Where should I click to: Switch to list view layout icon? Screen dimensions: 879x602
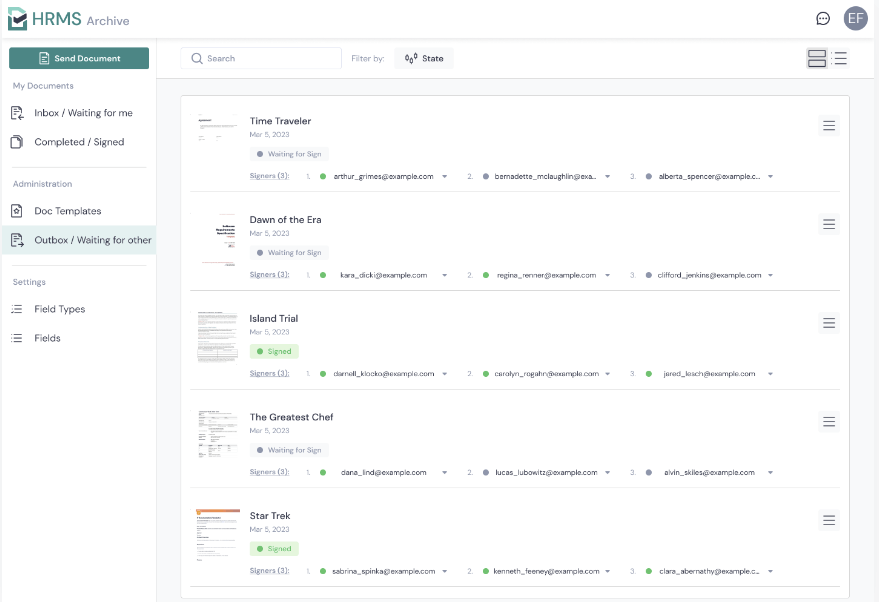coord(840,58)
